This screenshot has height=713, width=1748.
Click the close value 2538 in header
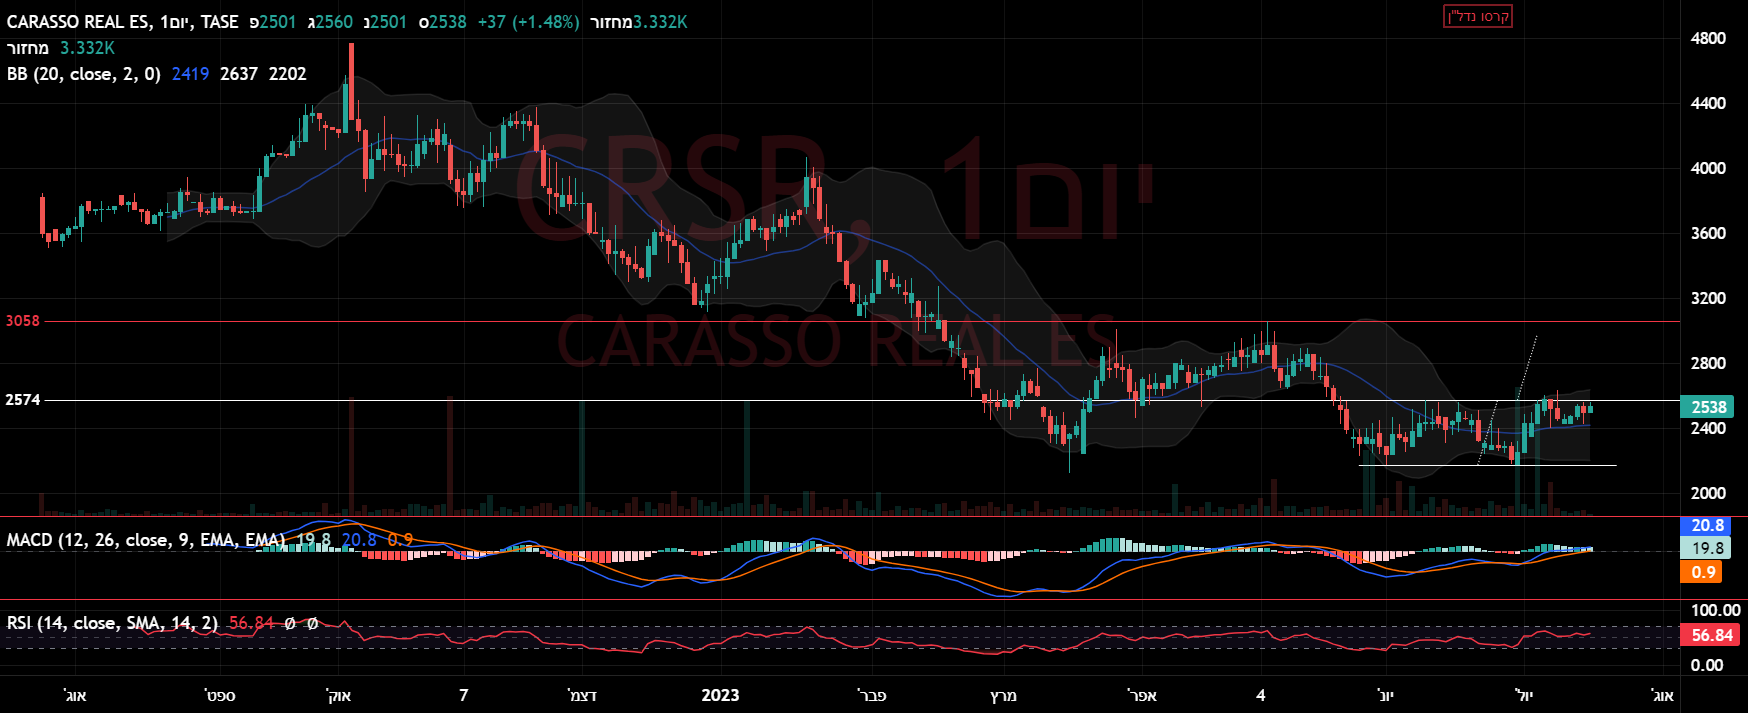tap(448, 22)
